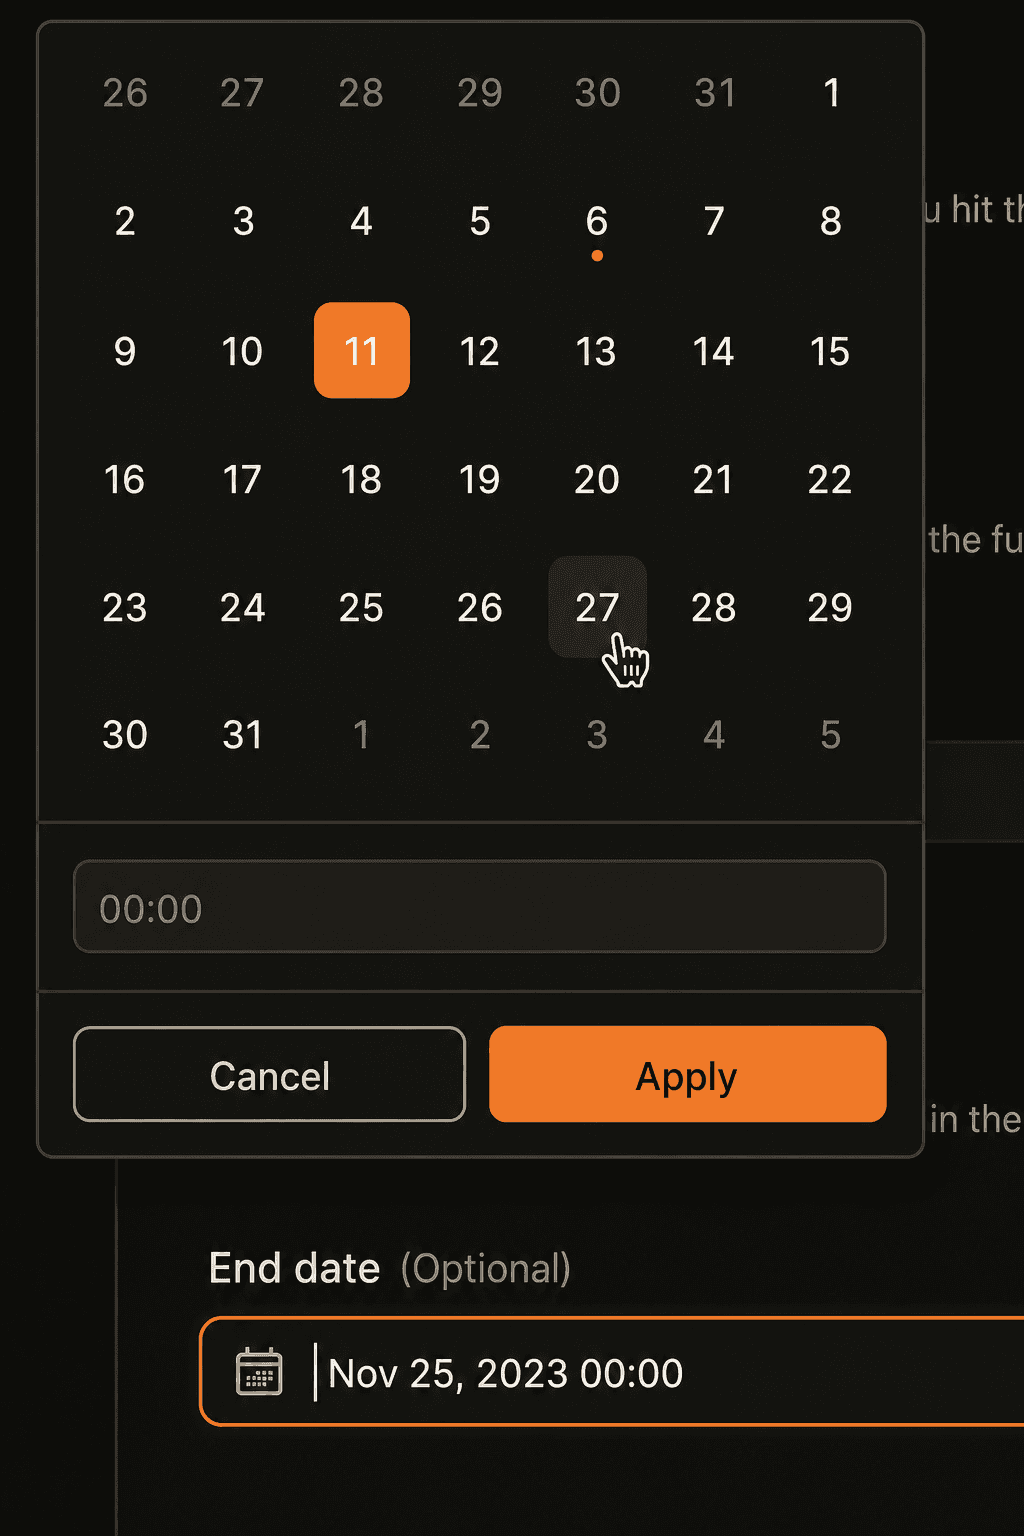Viewport: 1024px width, 1536px height.
Task: Pick day 8 in the calendar
Action: pos(830,221)
